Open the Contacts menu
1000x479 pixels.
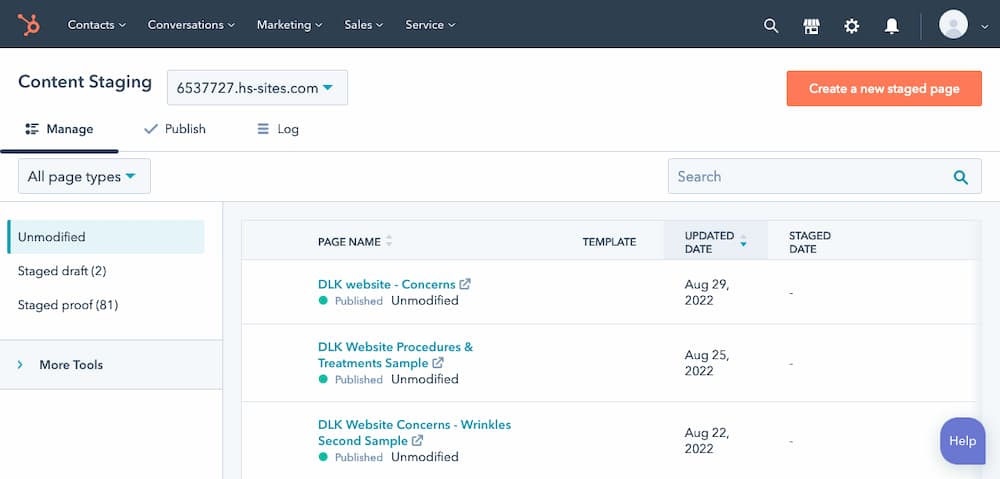pos(97,25)
